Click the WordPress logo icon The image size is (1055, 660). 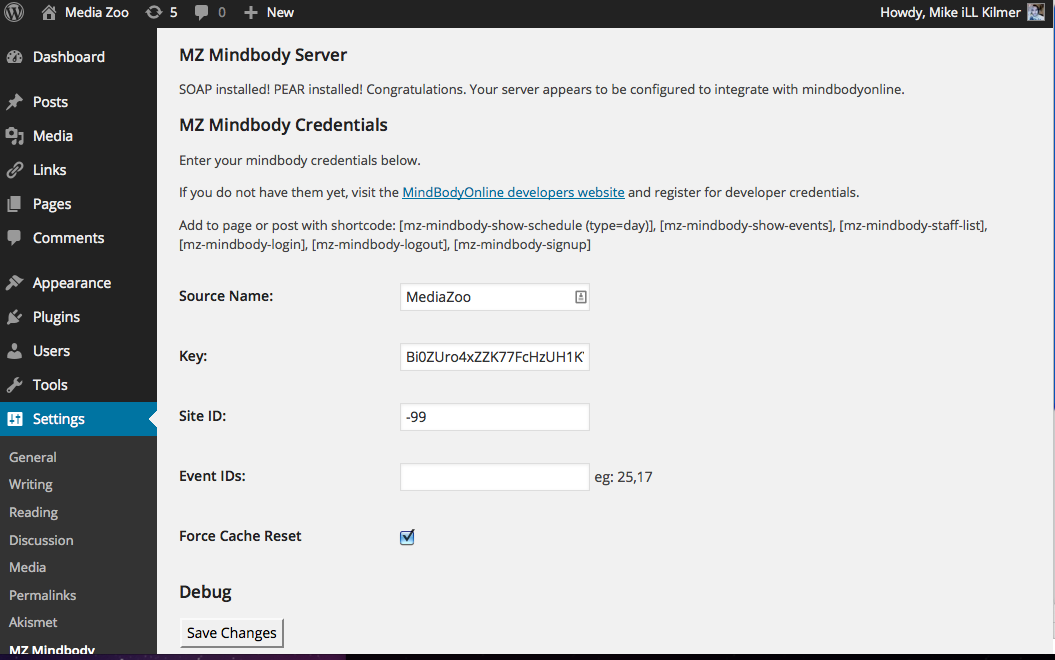click(14, 13)
